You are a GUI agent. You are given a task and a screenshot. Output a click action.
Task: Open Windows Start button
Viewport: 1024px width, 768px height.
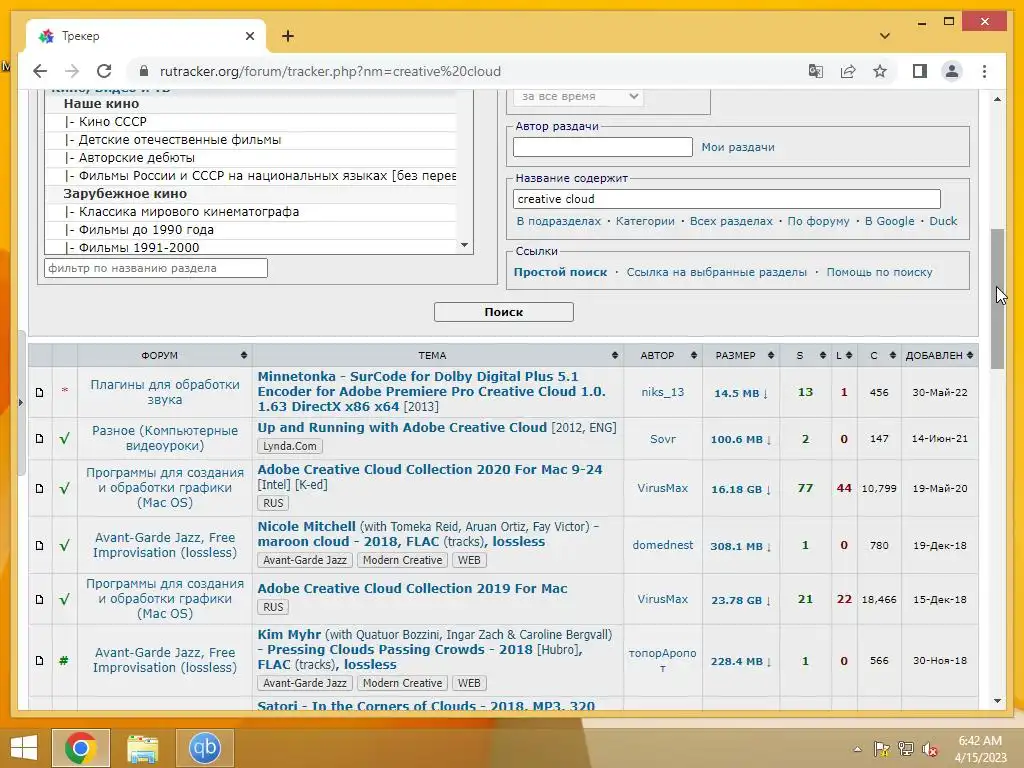click(x=24, y=748)
